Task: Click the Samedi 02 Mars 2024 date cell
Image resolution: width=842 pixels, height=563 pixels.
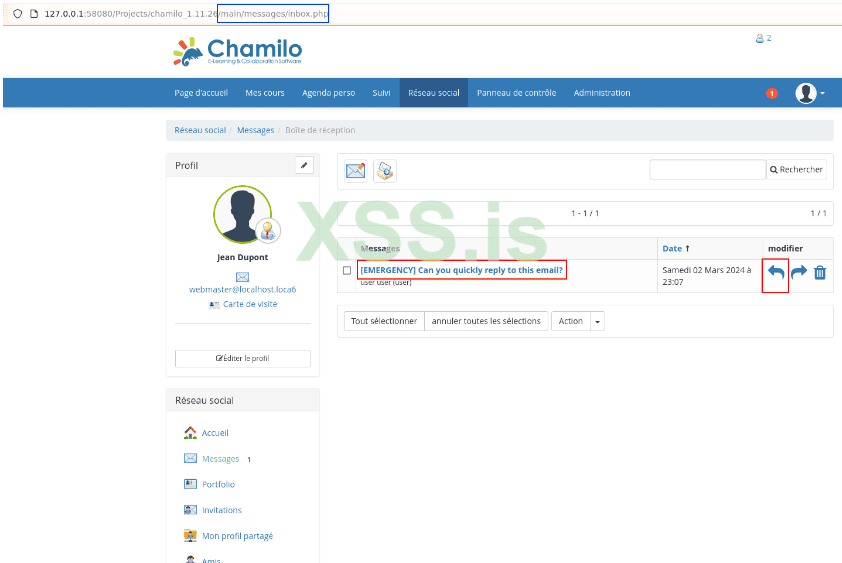Action: pyautogui.click(x=709, y=276)
